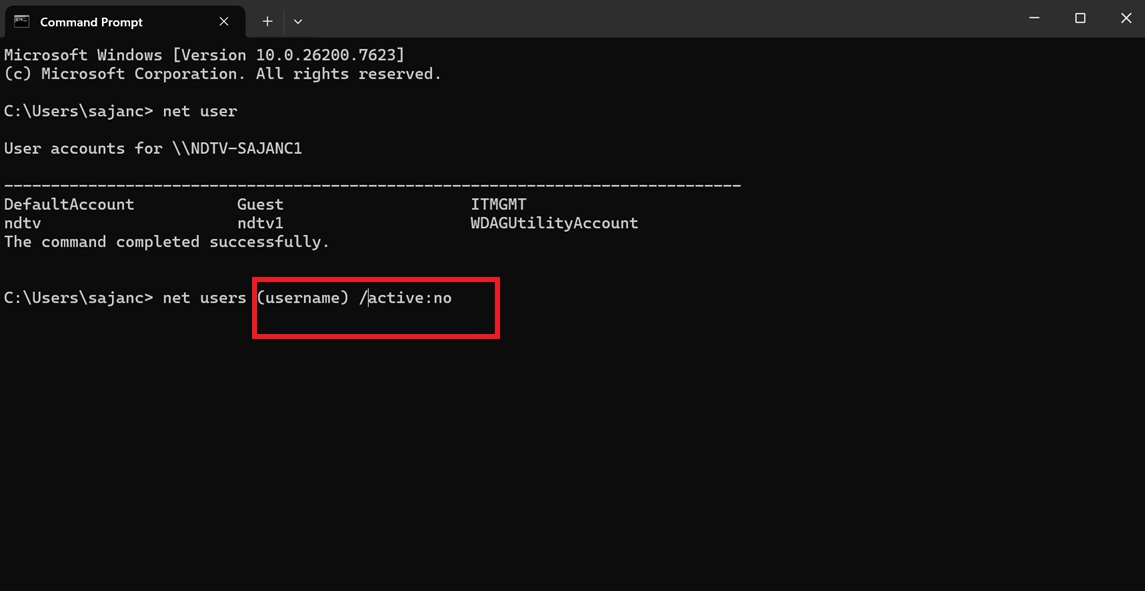The height and width of the screenshot is (591, 1145).
Task: Click the ndtv1 account name
Action: (x=260, y=223)
